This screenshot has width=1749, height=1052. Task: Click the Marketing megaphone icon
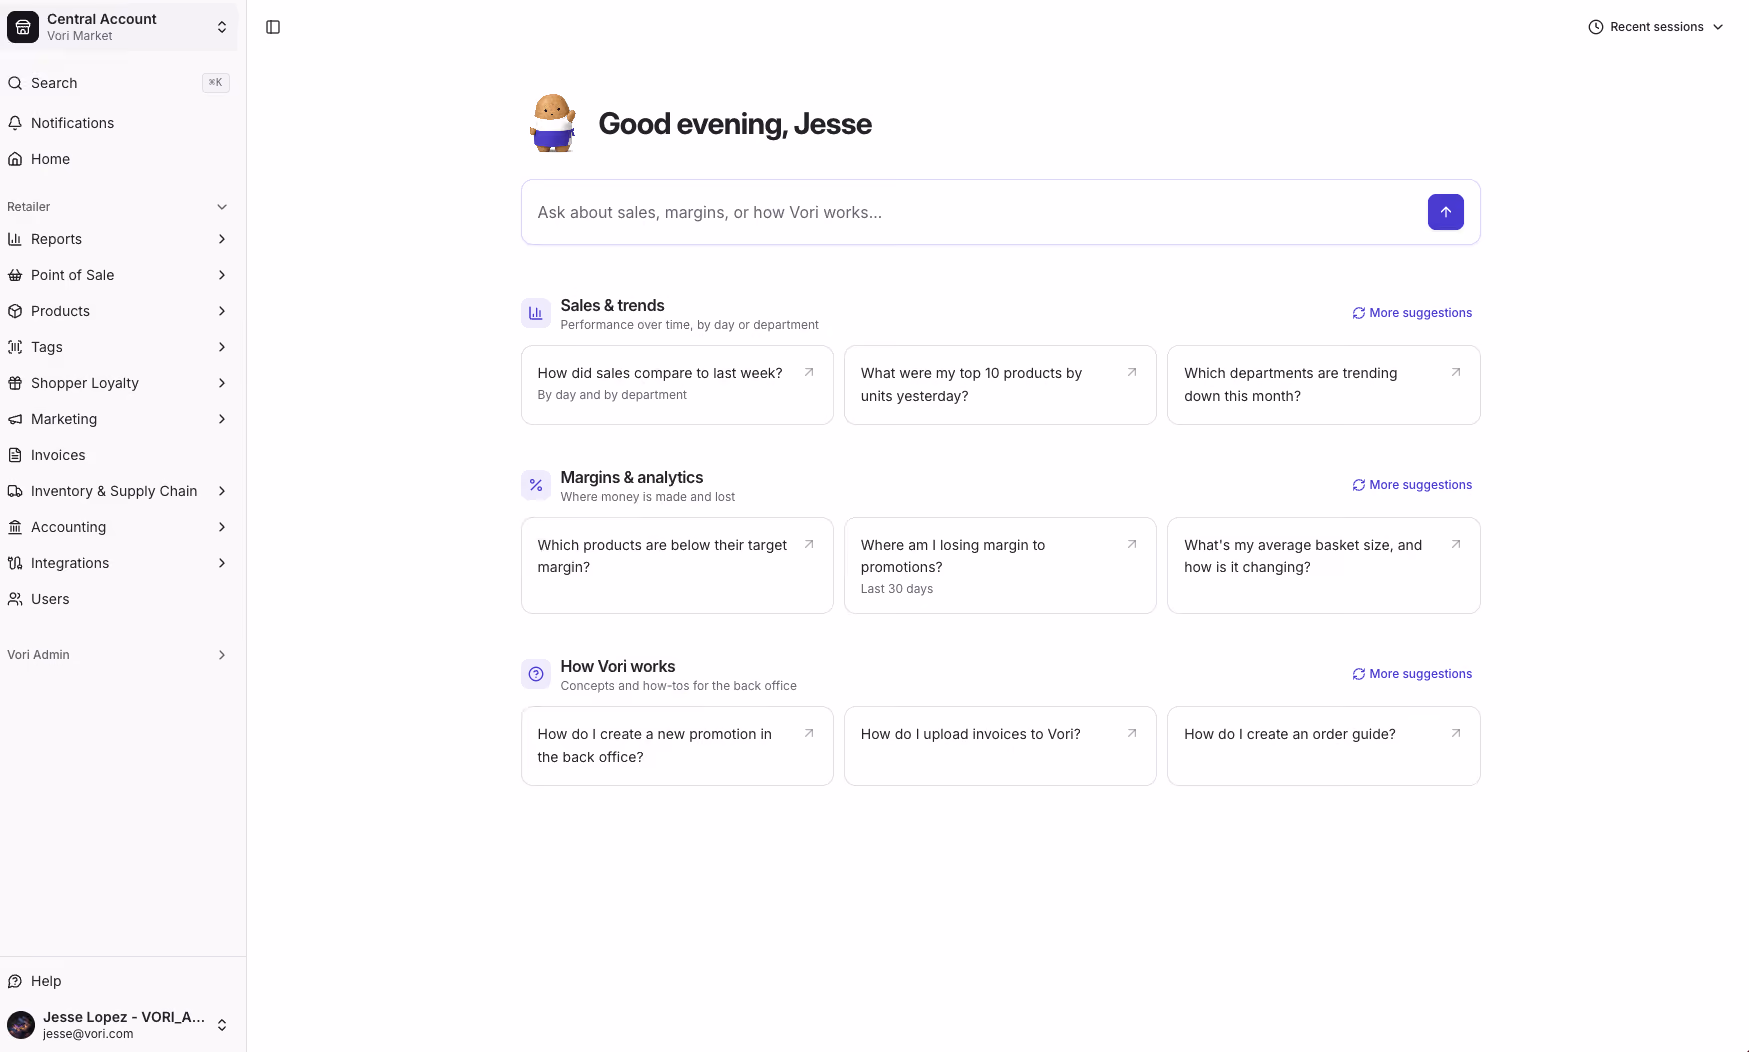click(15, 419)
